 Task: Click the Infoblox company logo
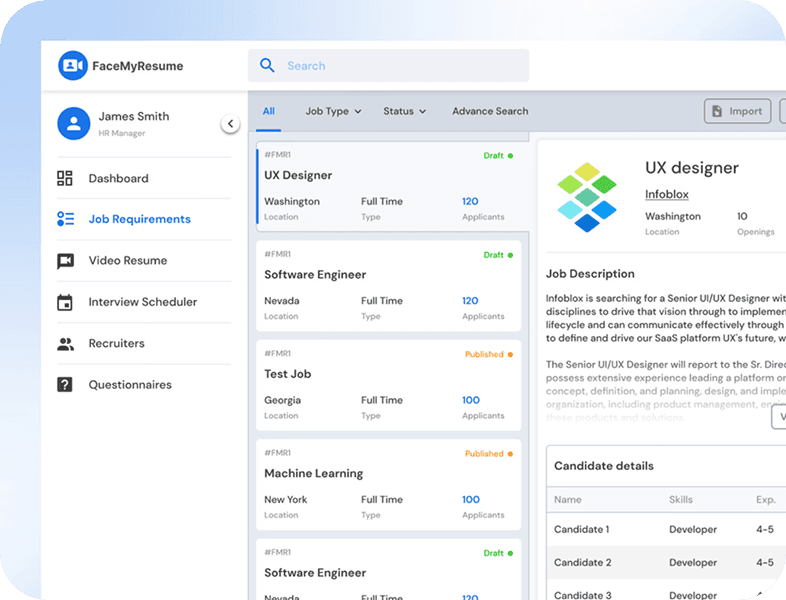[x=587, y=197]
